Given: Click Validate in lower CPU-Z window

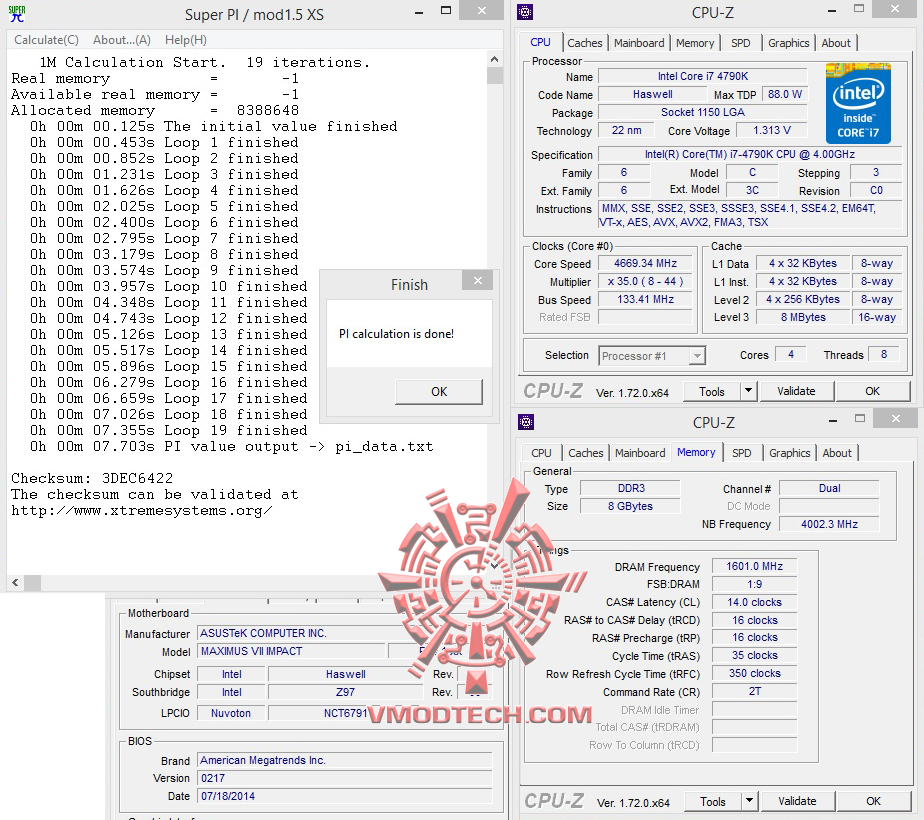Looking at the screenshot, I should [x=797, y=801].
